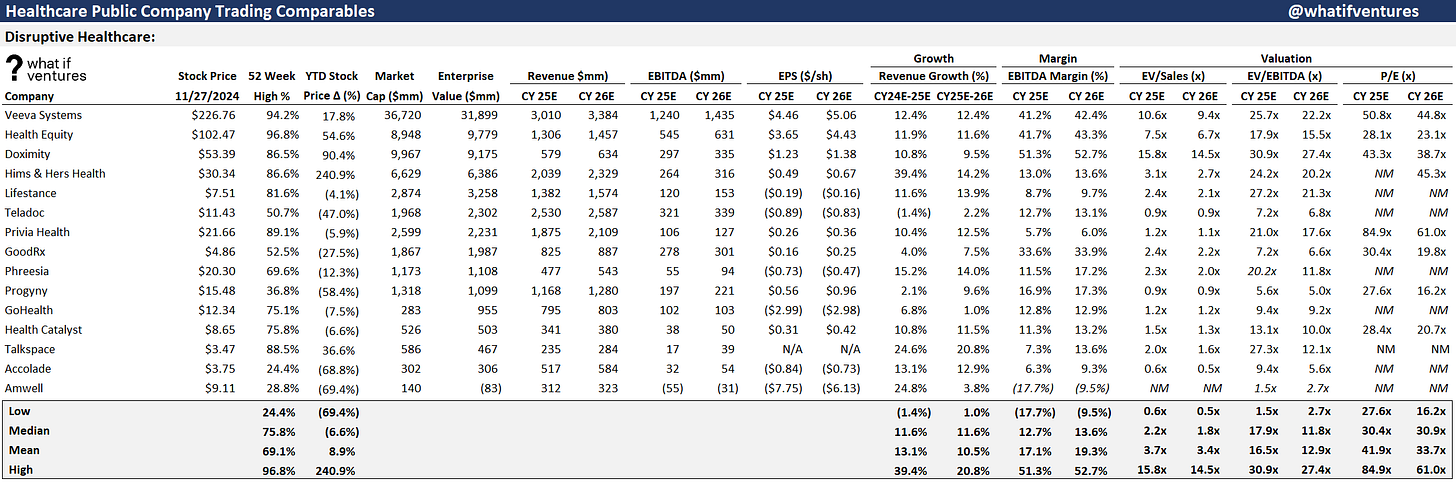Image resolution: width=1456 pixels, height=483 pixels.
Task: Click Health Equity stock price $102.47
Action: (x=217, y=135)
